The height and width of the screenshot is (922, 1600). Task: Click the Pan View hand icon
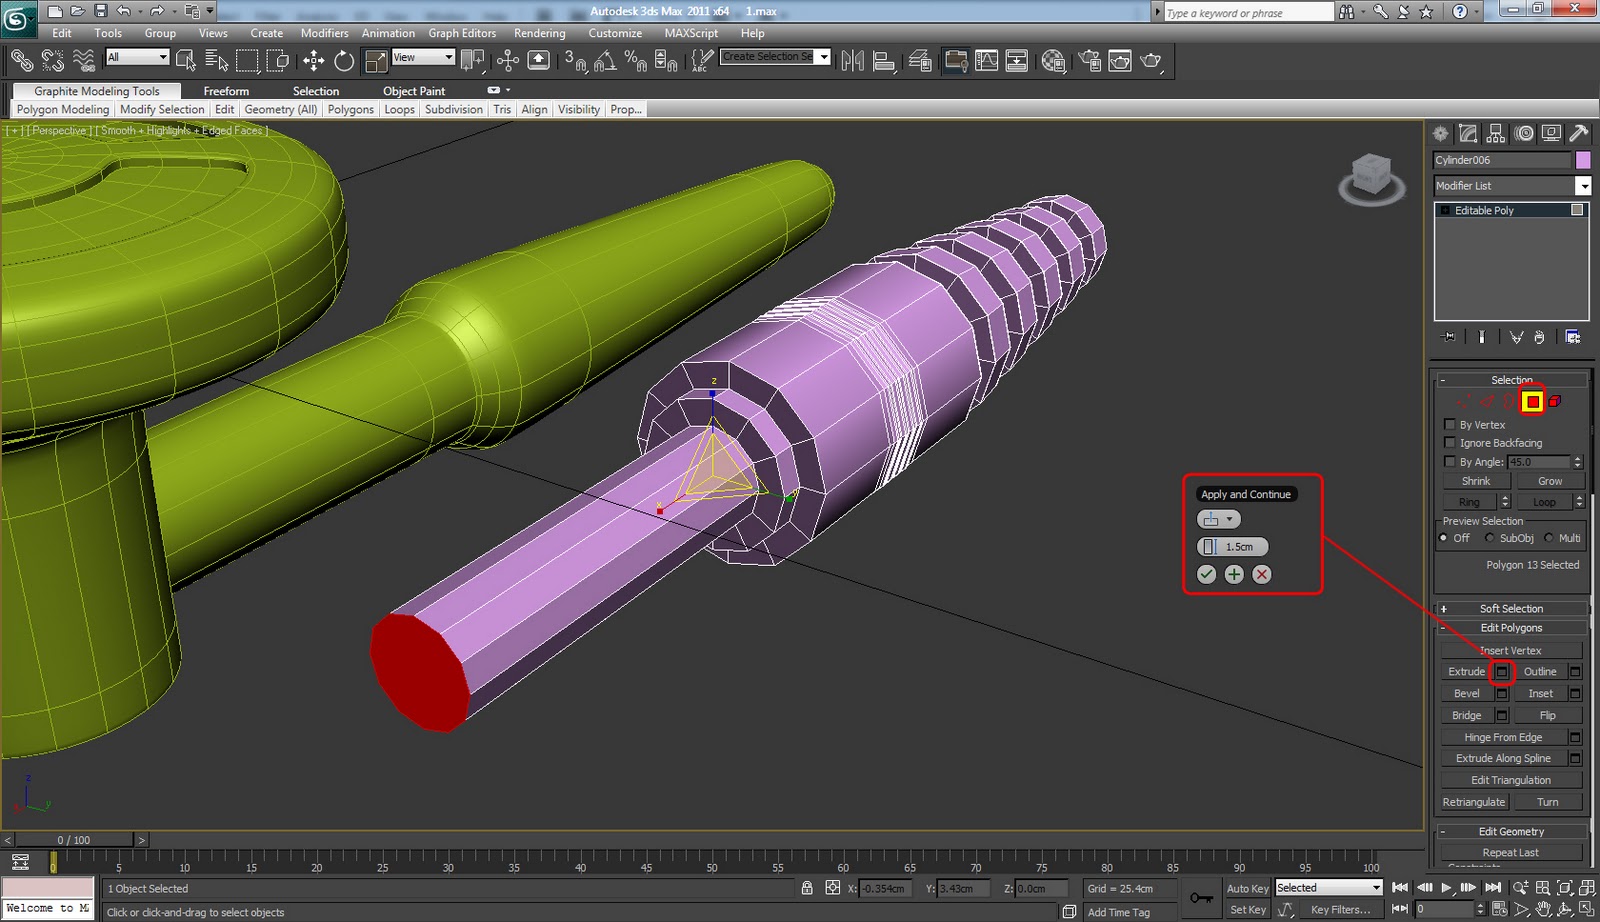click(x=1544, y=909)
